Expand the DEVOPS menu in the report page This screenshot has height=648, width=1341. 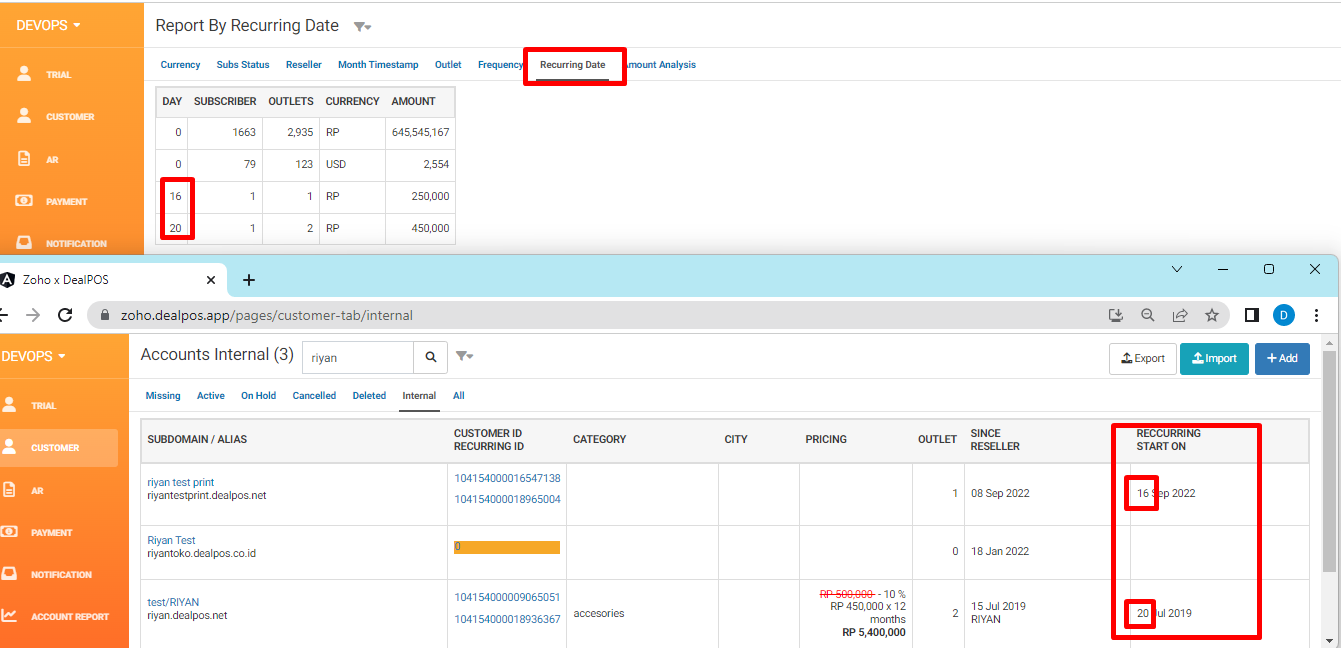click(x=49, y=25)
